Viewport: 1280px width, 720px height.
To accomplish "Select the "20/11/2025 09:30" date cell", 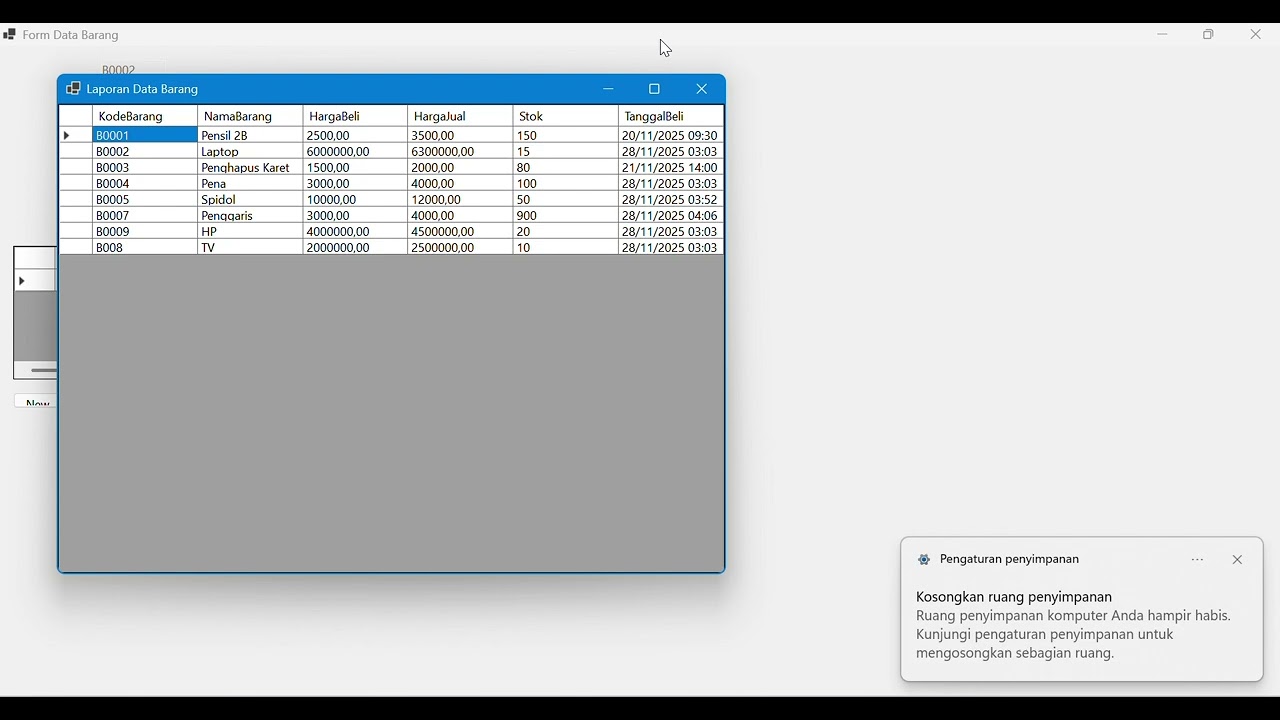I will tap(670, 135).
